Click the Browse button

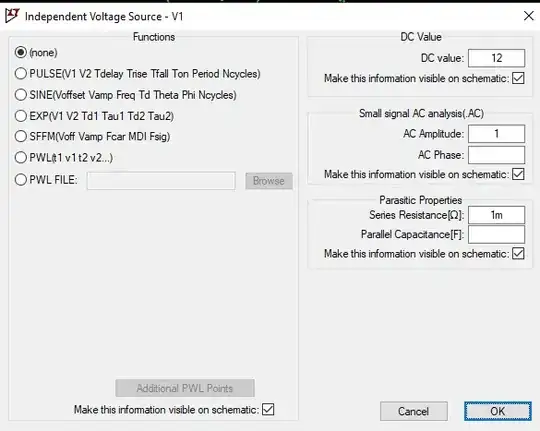(269, 181)
